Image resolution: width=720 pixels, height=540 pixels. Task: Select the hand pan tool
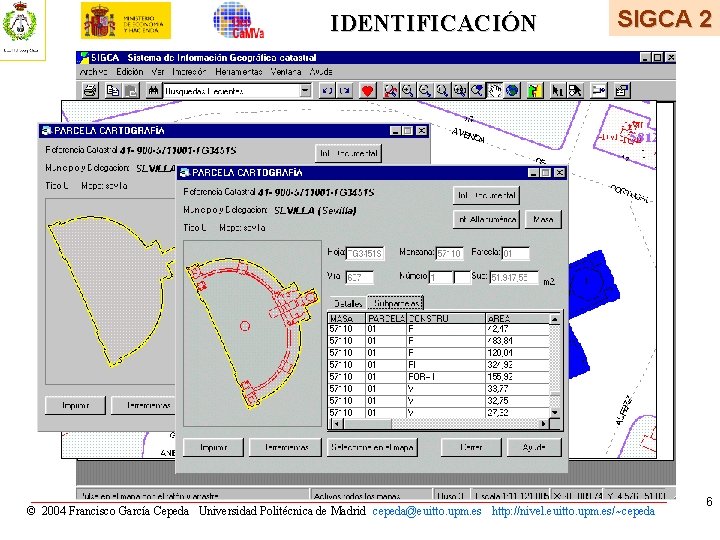(x=495, y=90)
